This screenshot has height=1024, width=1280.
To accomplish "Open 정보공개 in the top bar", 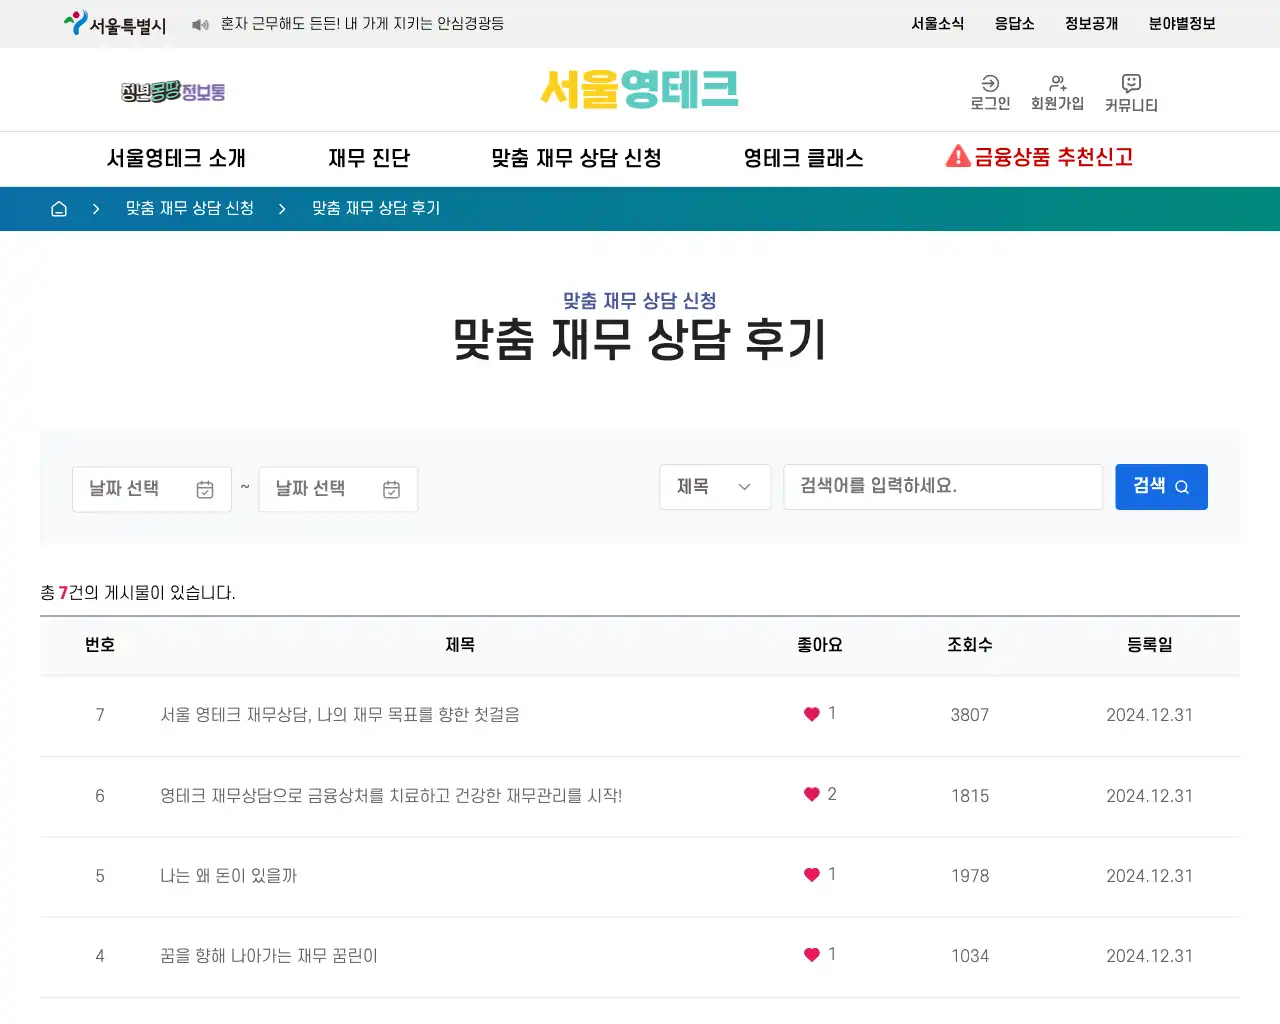I will coord(1091,23).
